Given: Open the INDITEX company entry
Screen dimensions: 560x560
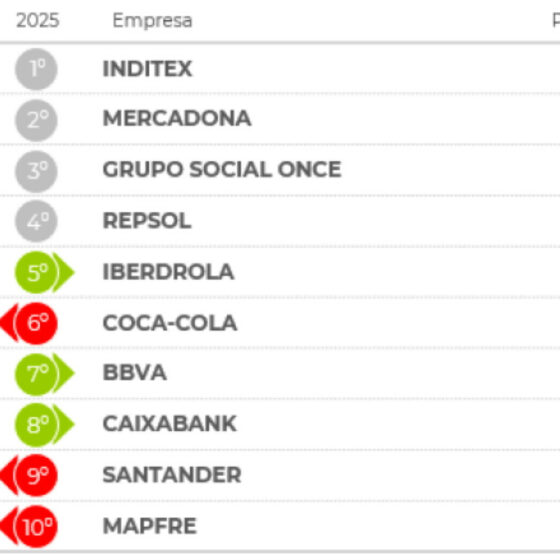Looking at the screenshot, I should [x=147, y=69].
